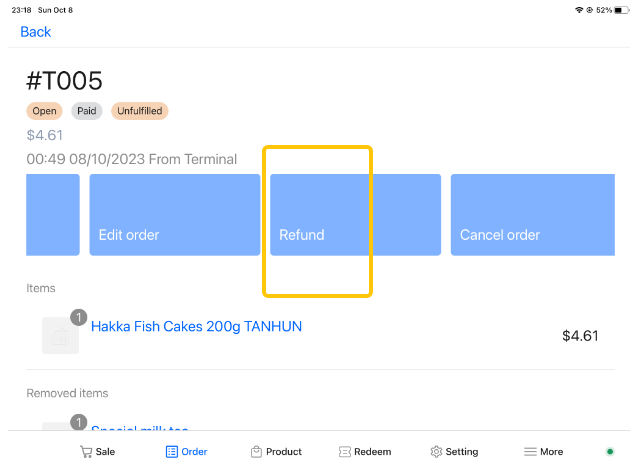Tap the Redeem ticket icon

click(x=345, y=452)
